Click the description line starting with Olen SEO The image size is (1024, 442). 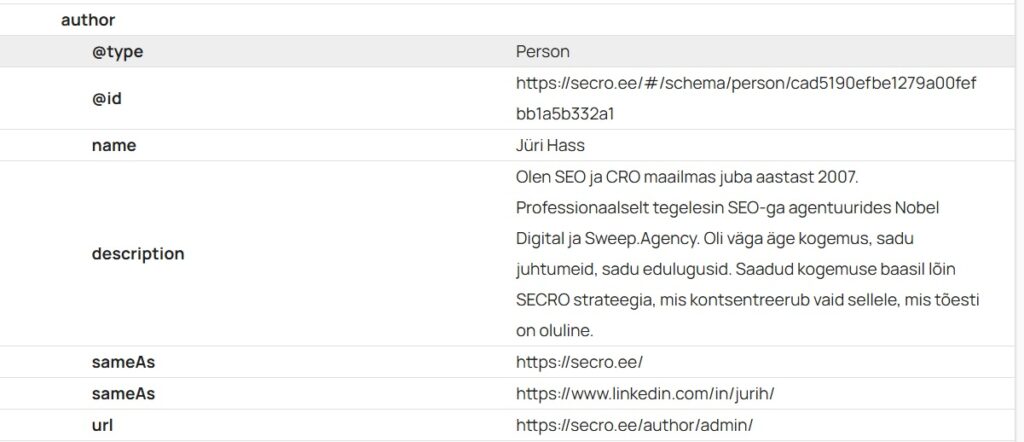pyautogui.click(x=687, y=177)
